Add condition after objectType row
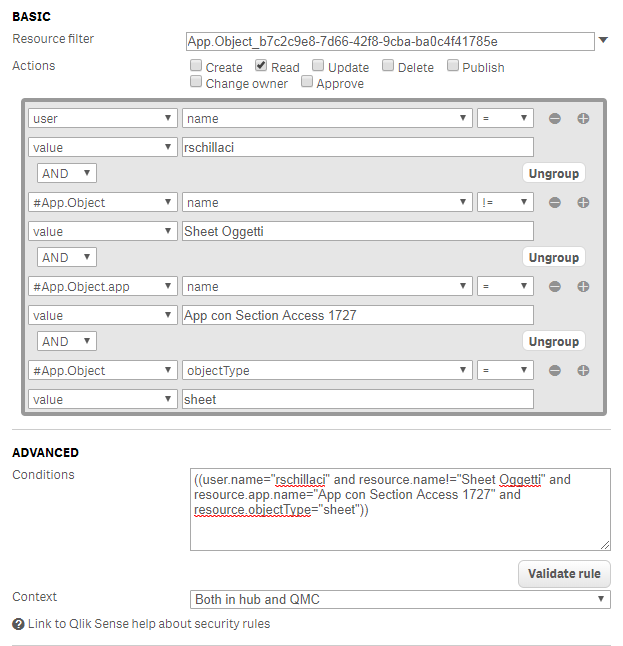The image size is (623, 646). pos(583,371)
